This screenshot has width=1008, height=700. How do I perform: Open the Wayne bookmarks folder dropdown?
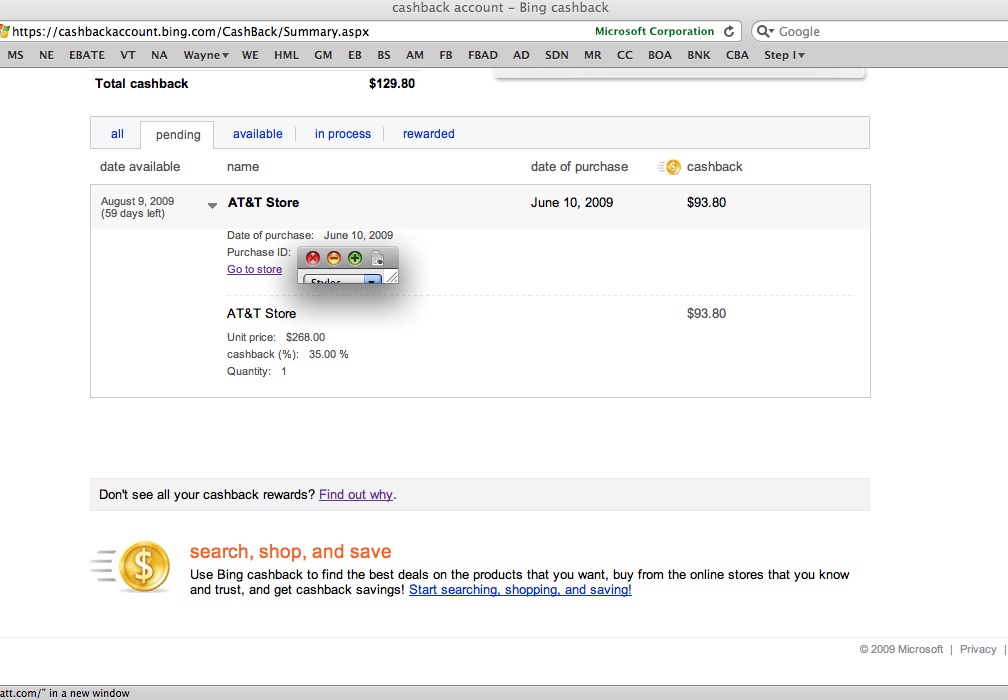(x=206, y=55)
